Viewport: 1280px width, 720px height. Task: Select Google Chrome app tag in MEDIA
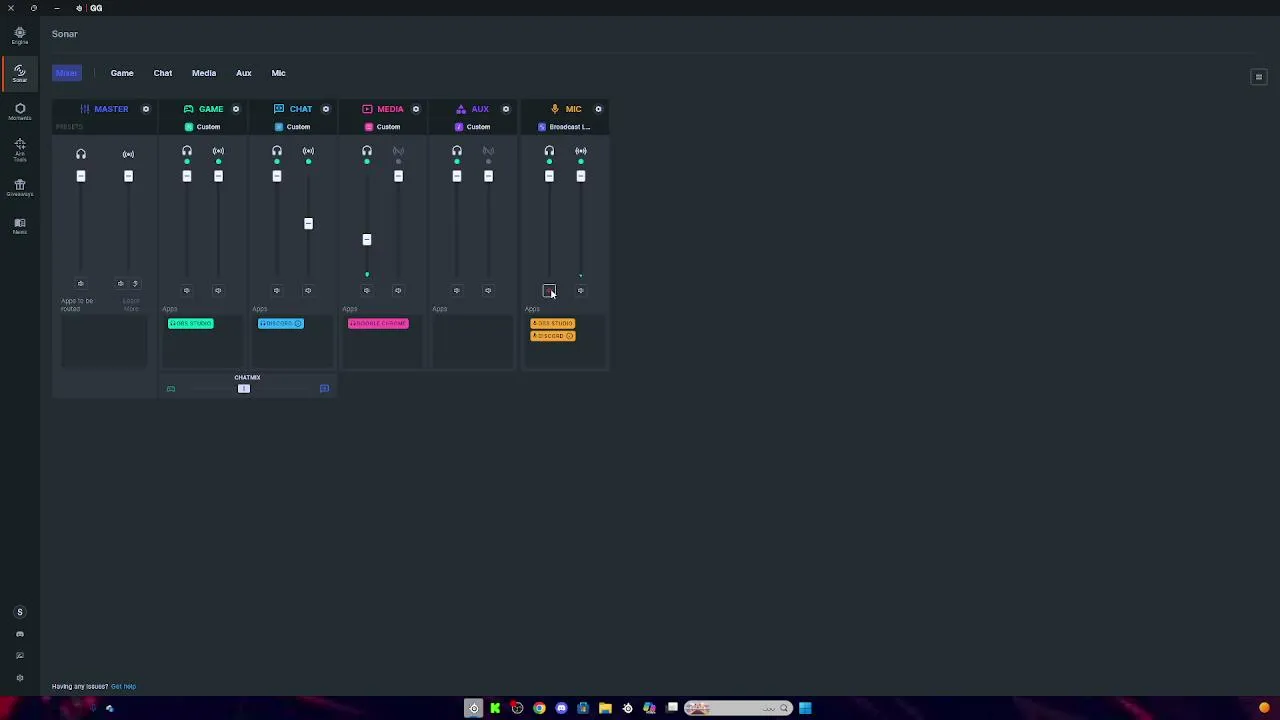378,323
